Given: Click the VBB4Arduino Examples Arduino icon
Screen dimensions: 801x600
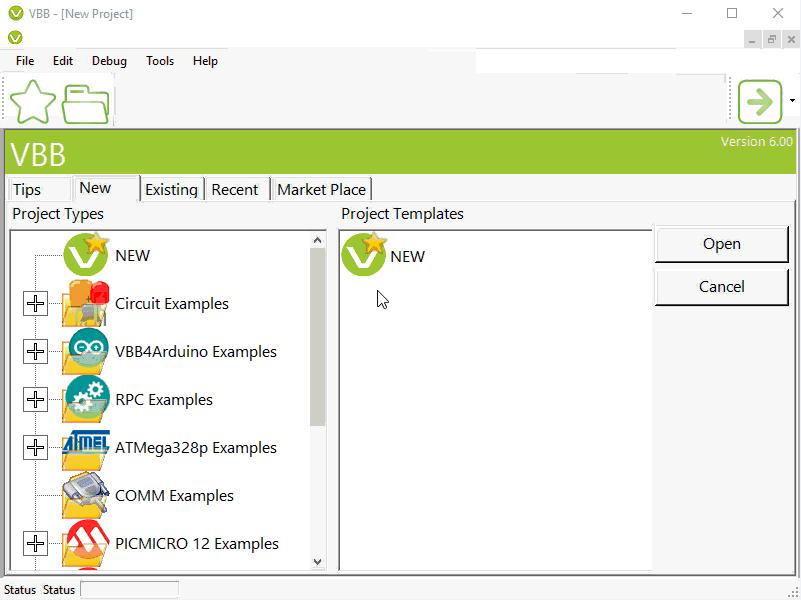Looking at the screenshot, I should point(86,351).
